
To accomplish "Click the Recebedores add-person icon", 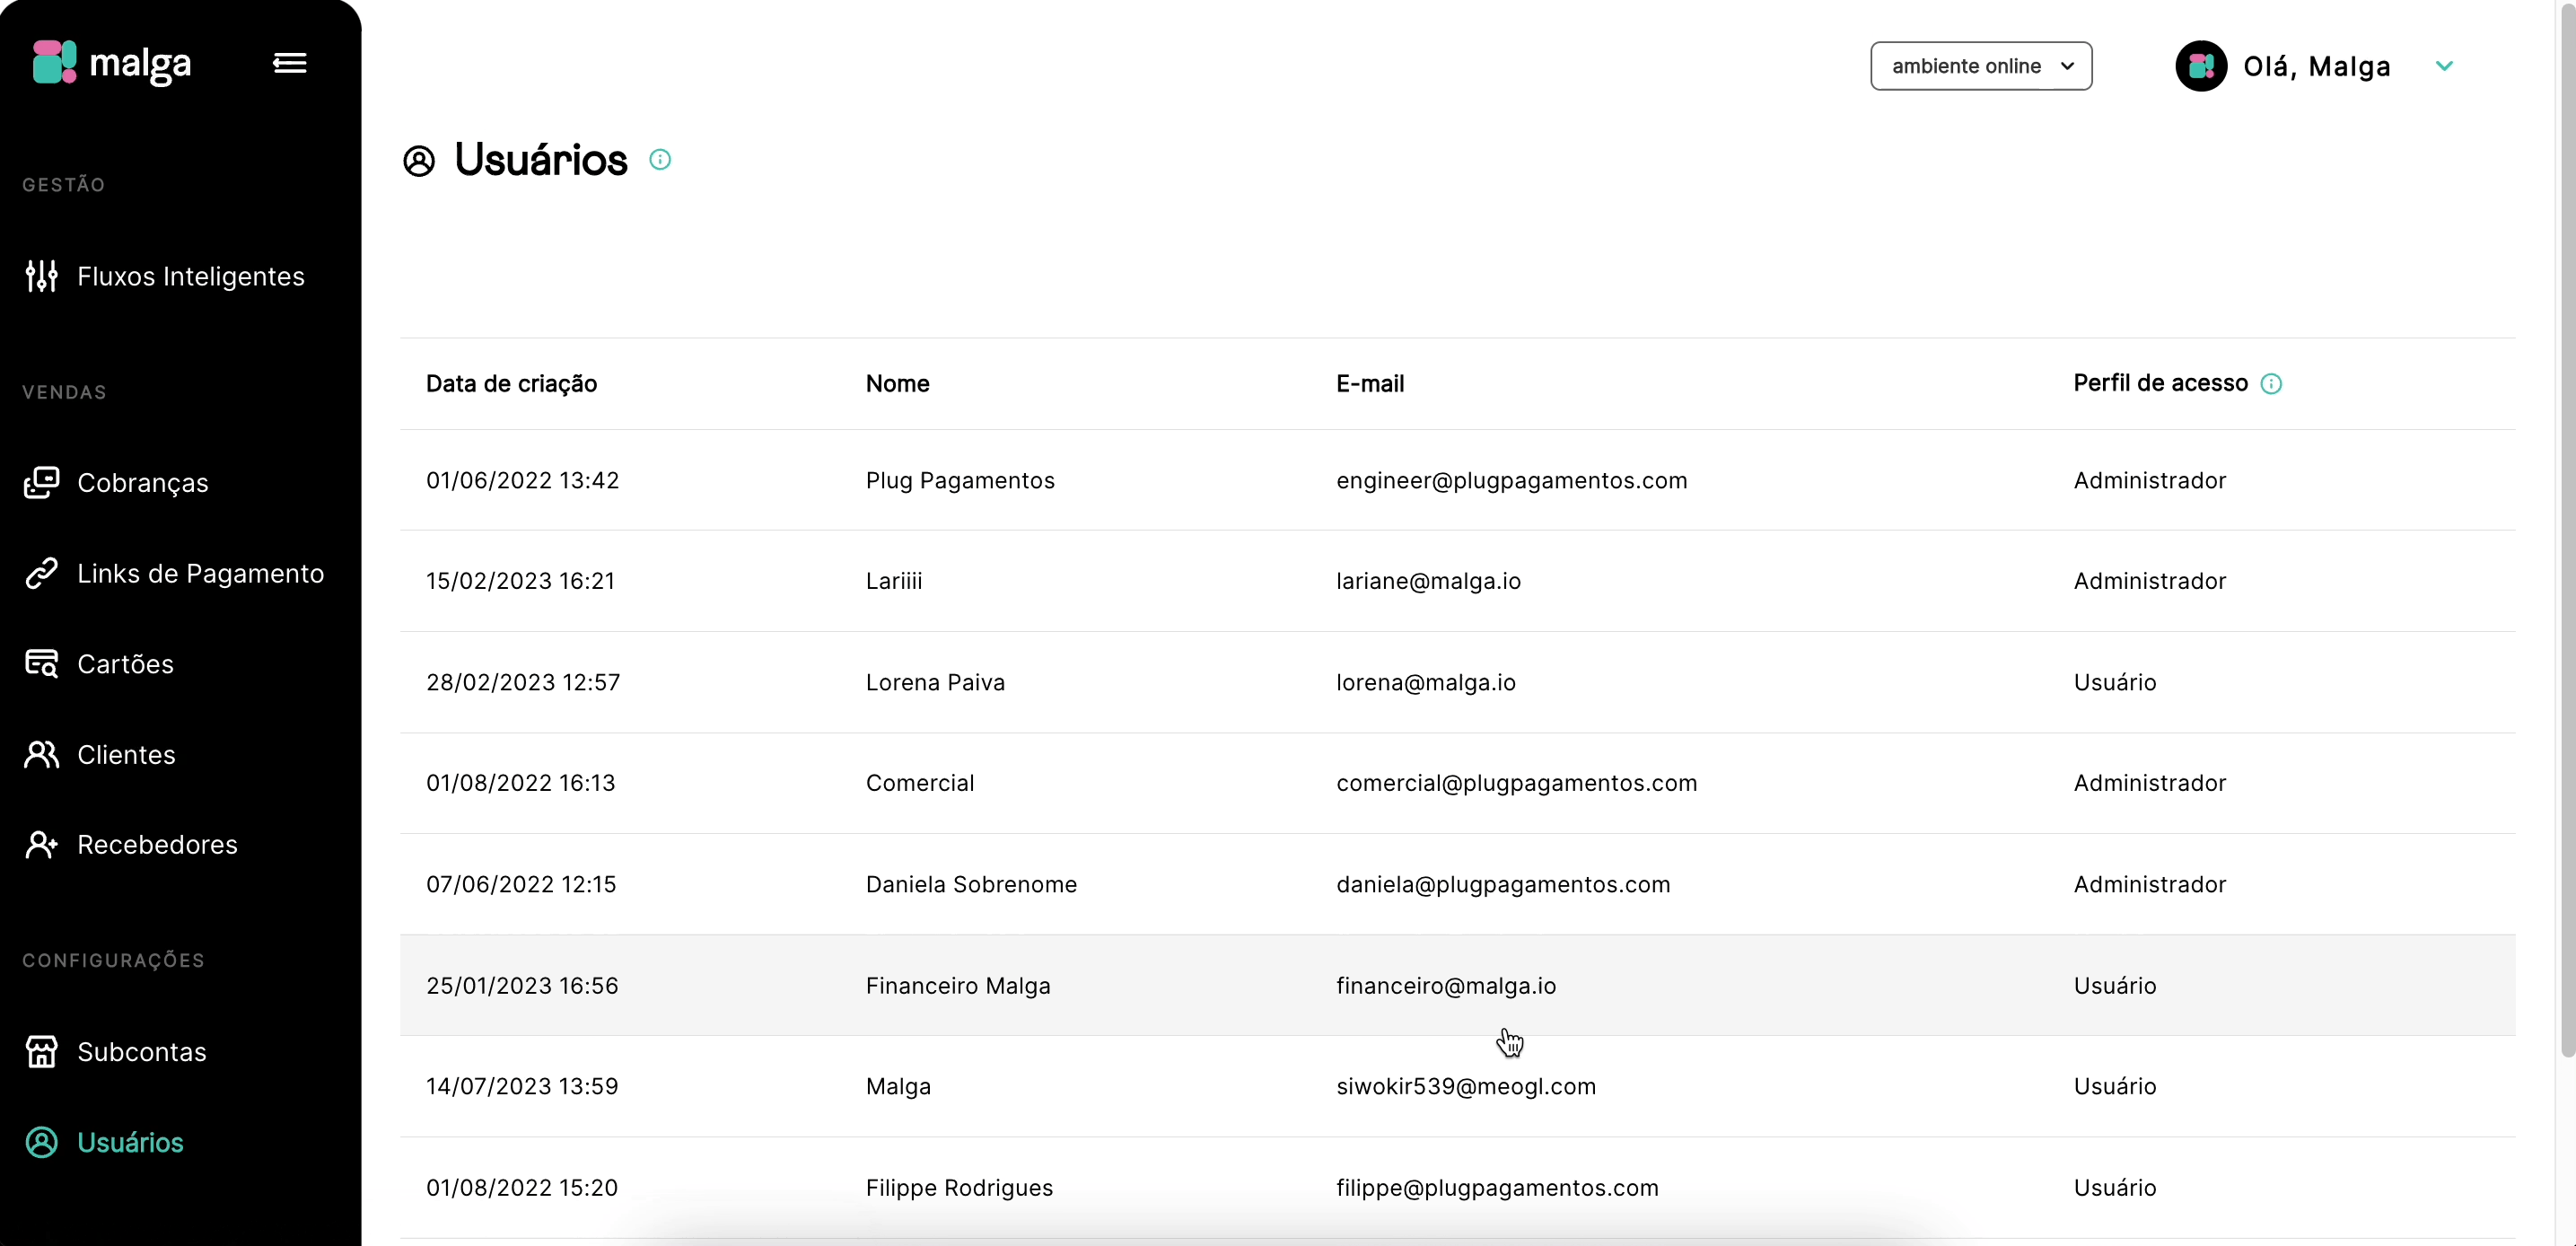I will [x=41, y=845].
